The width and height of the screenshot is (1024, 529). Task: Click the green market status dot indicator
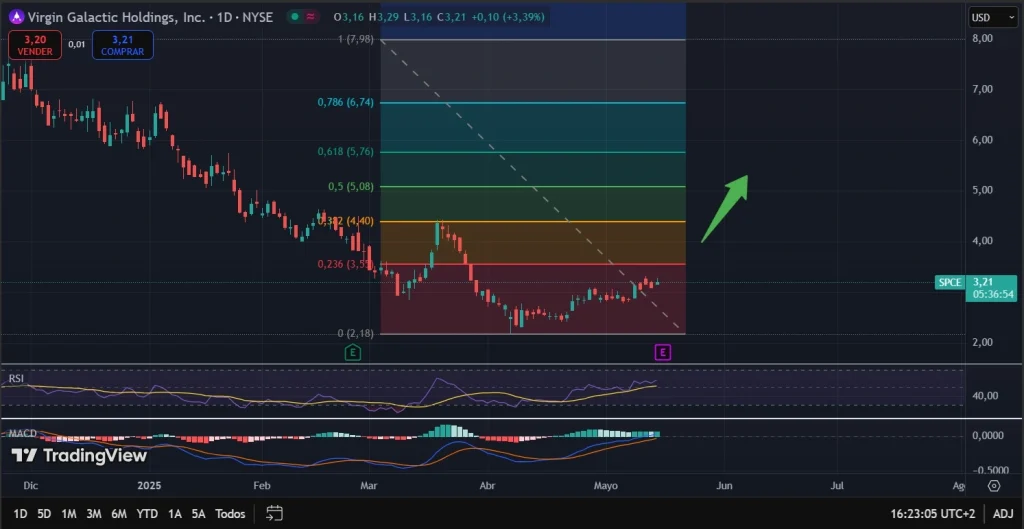(295, 17)
